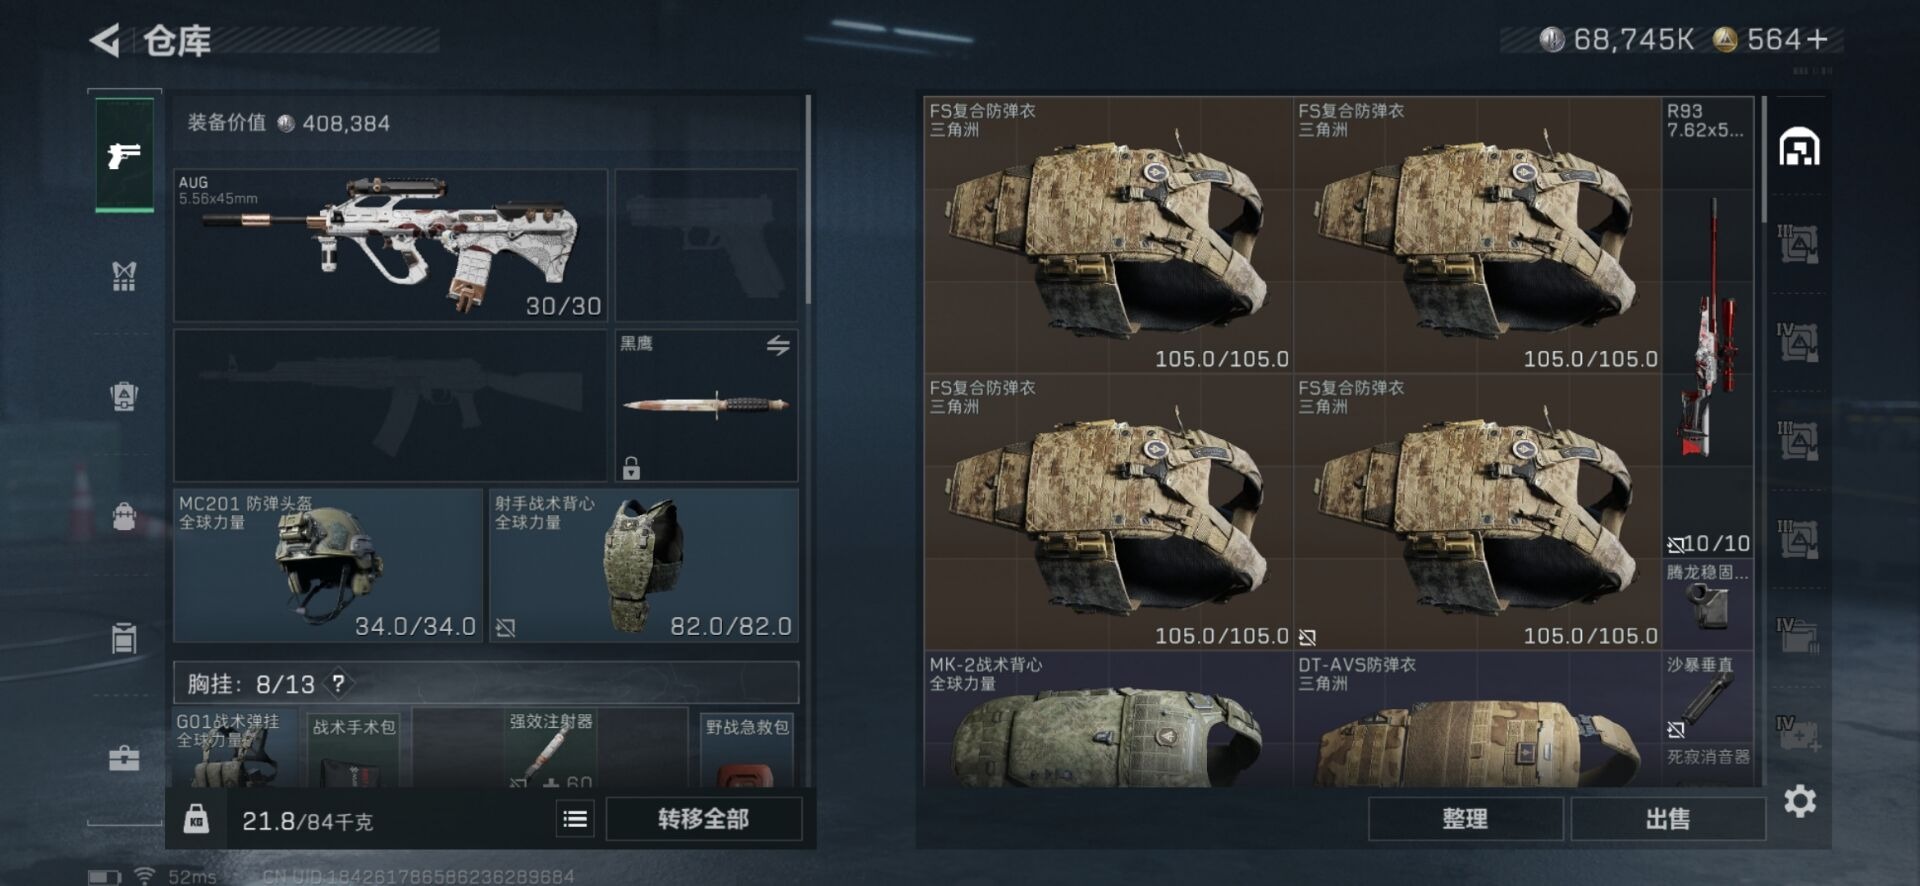Click the 出售 sell button
This screenshot has width=1920, height=886.
(x=1667, y=819)
